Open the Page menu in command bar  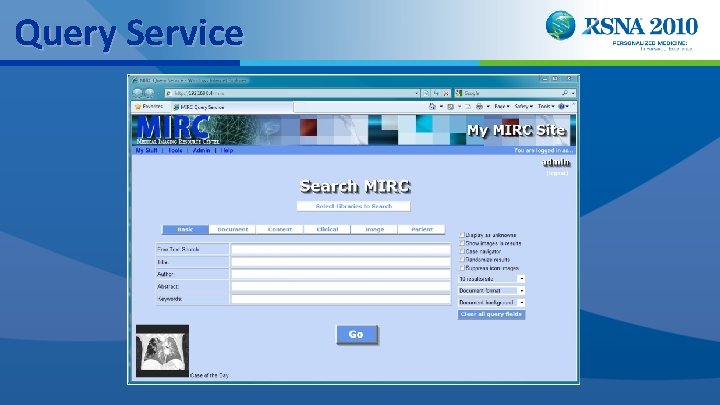click(501, 107)
